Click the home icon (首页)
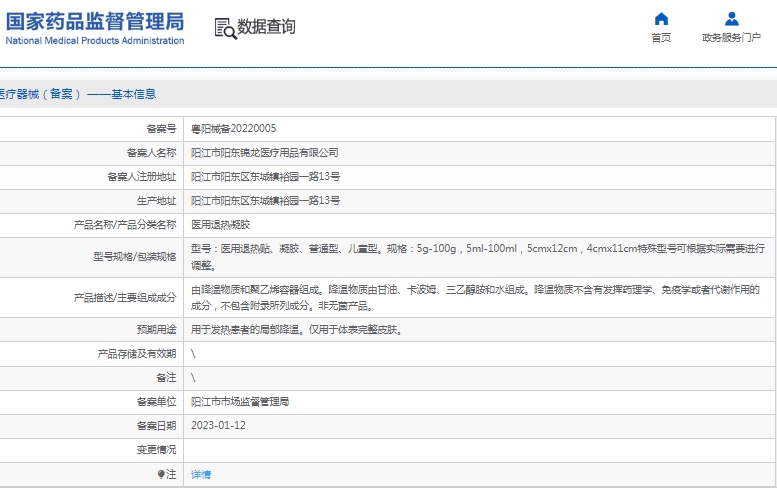Viewport: 777px width, 497px height. (661, 19)
